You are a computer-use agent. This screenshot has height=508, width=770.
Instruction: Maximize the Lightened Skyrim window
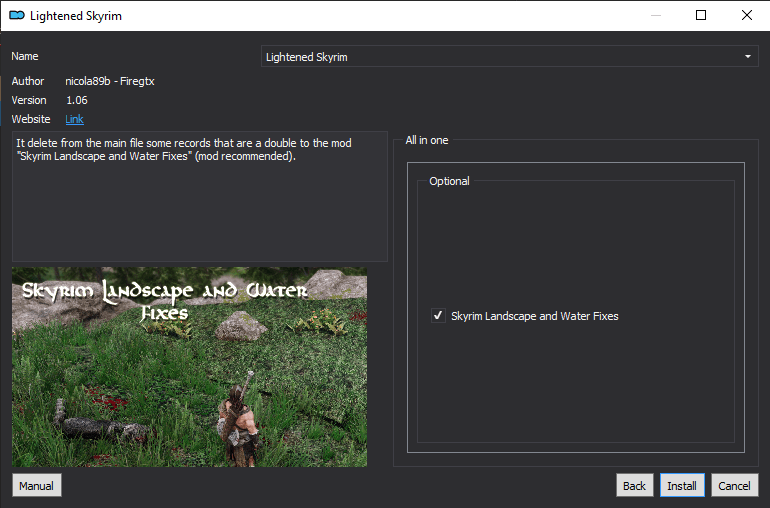pos(701,15)
